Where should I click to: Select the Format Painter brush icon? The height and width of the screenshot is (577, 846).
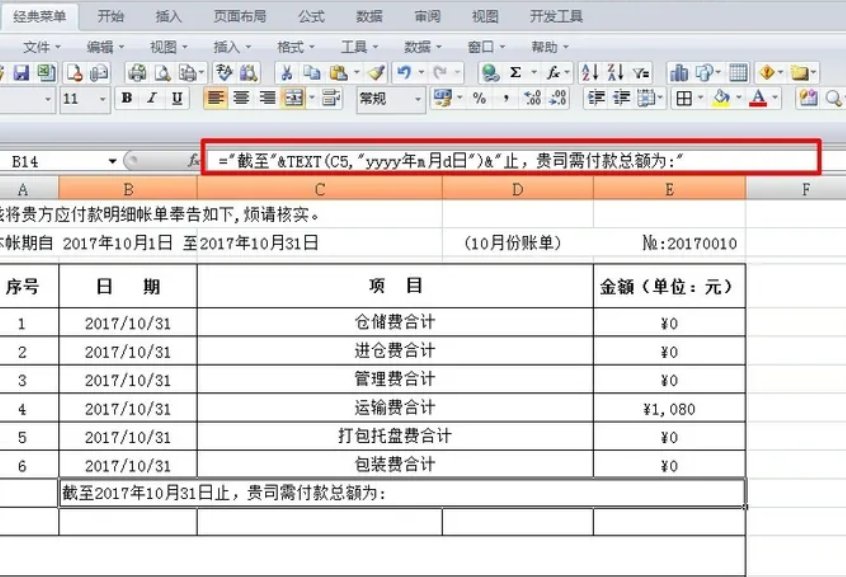tap(376, 72)
